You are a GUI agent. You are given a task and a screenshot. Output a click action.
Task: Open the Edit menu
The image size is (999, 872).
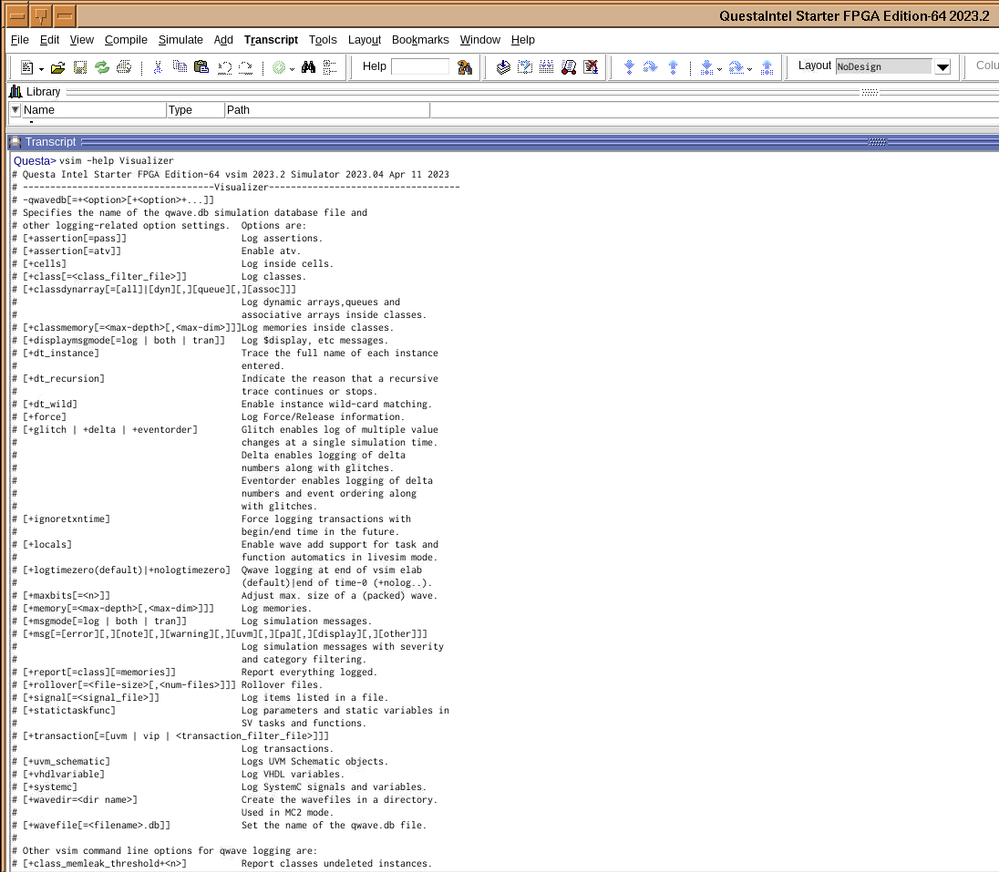coord(50,39)
